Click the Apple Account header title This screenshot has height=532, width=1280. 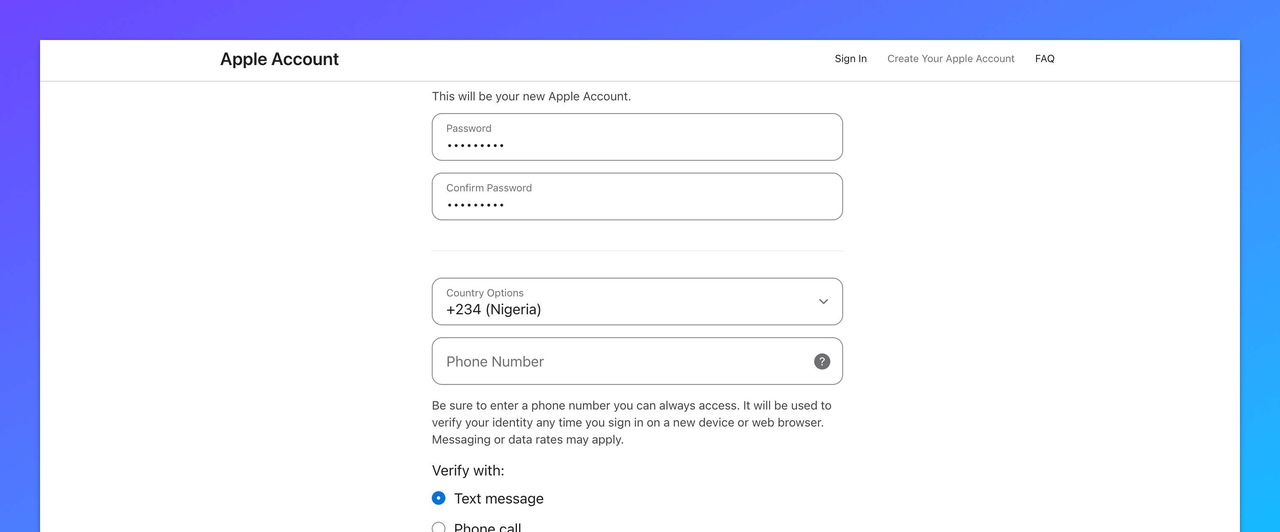point(279,59)
